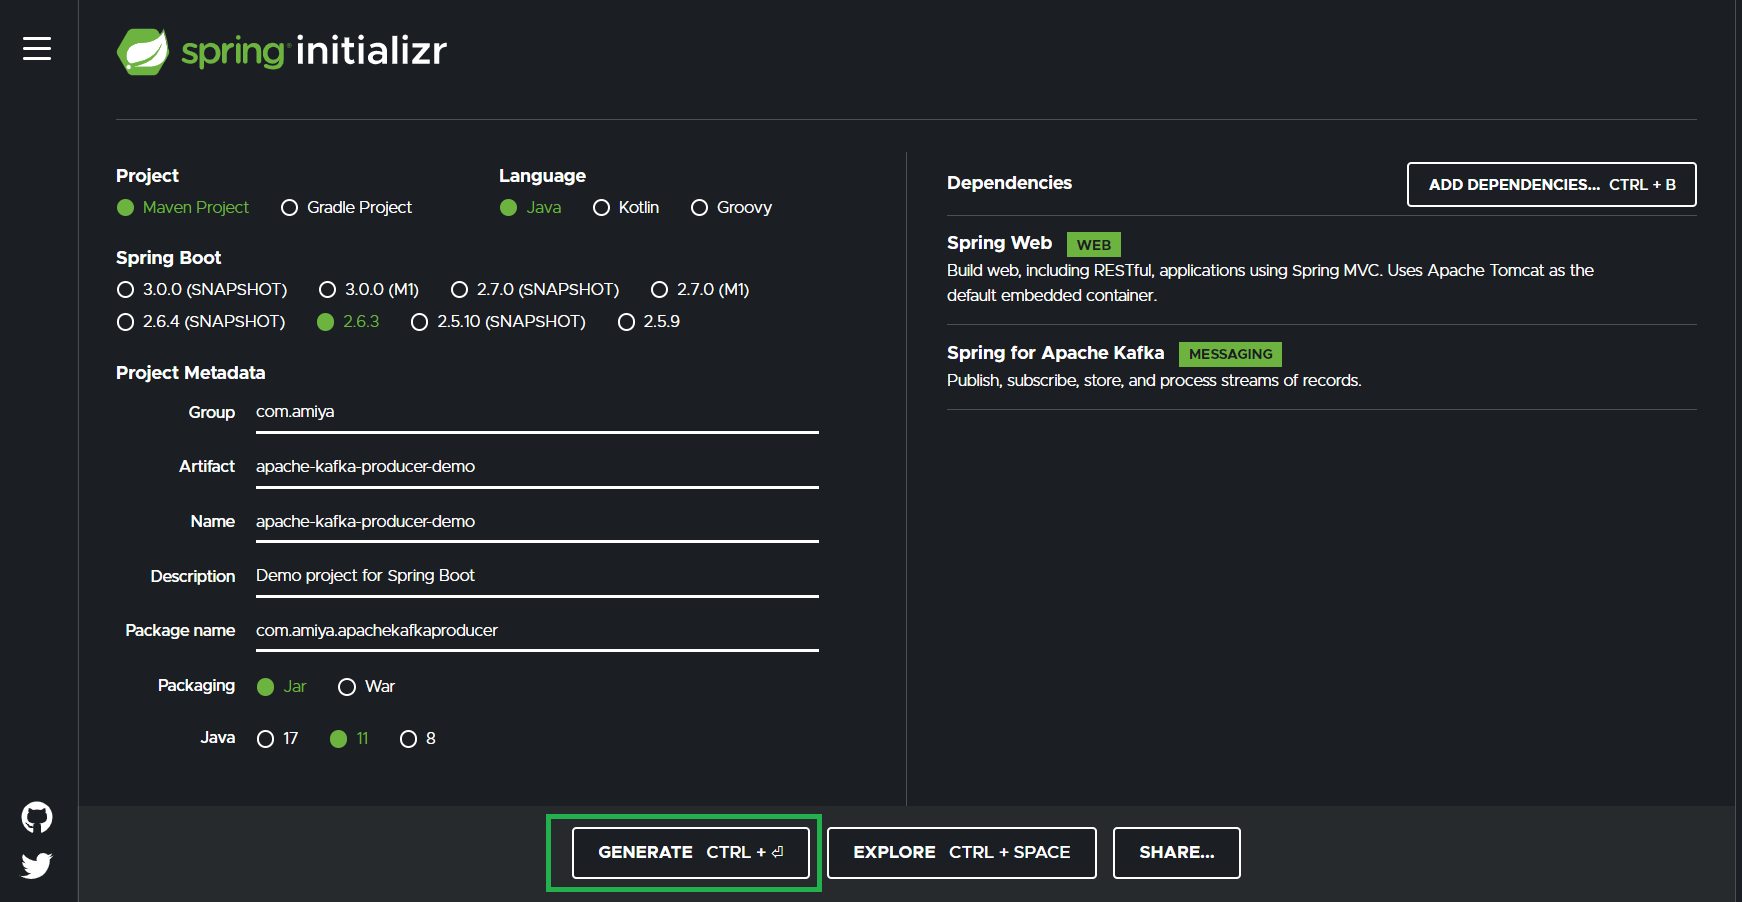1742x902 pixels.
Task: Set packaging to Jar
Action: (x=282, y=686)
